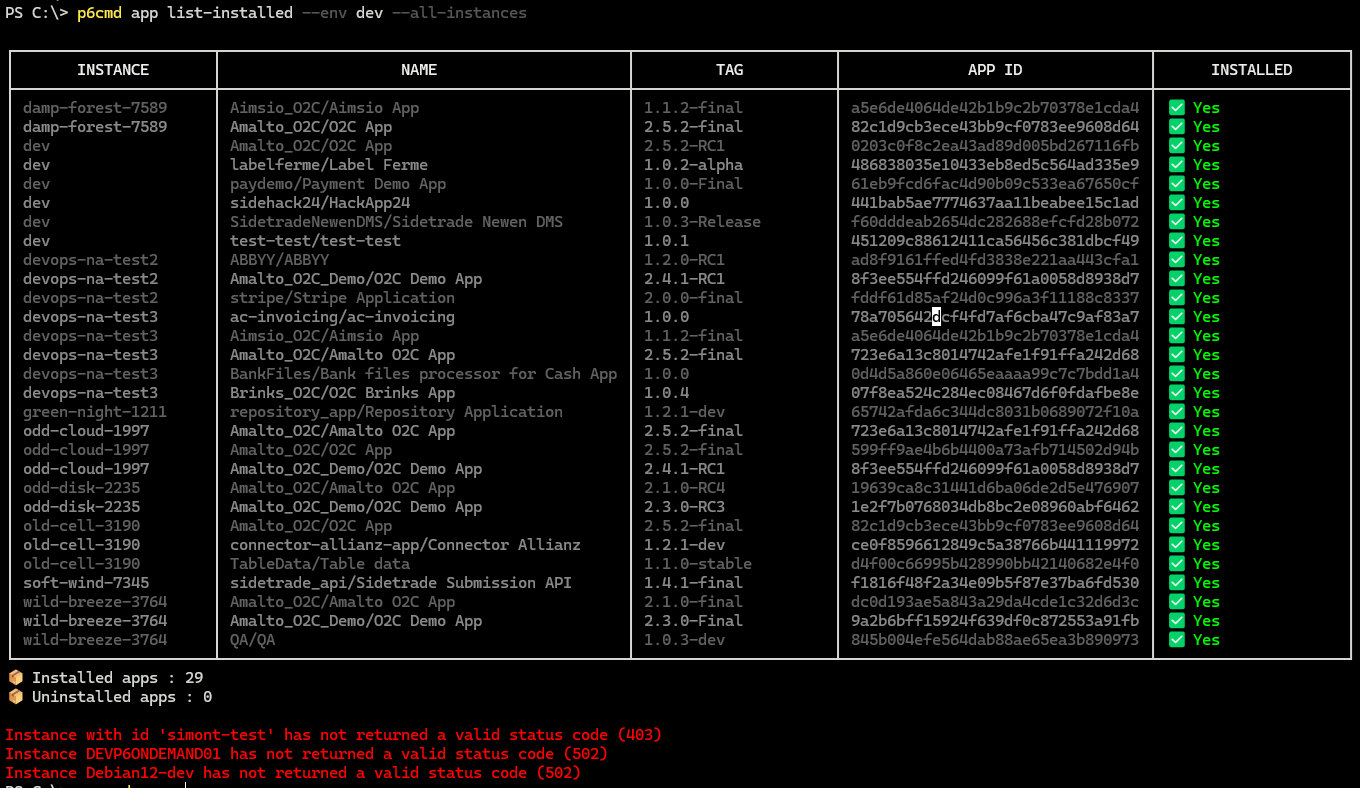
Task: Click the green check icon in the connector-allianz-app row
Action: (1177, 545)
